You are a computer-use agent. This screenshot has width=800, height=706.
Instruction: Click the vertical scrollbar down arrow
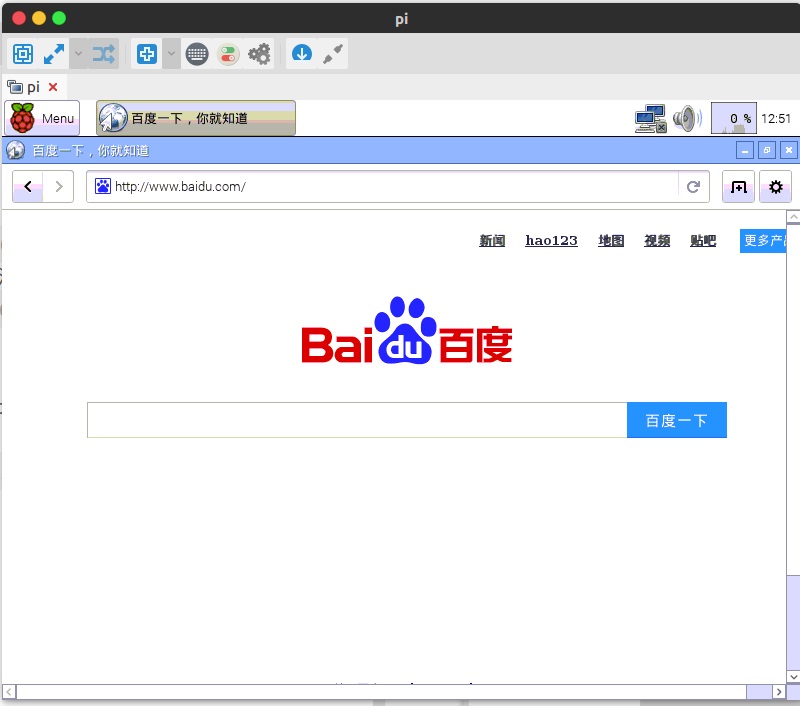pos(793,677)
